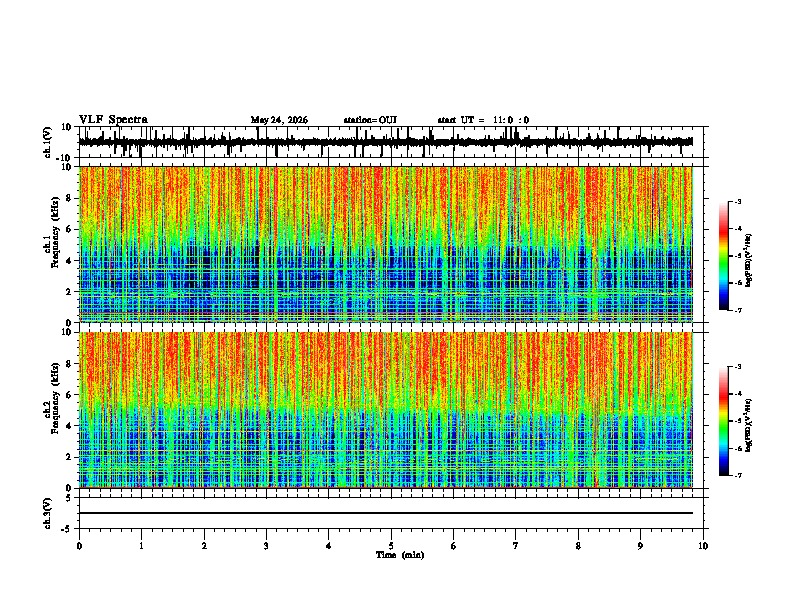Click the ch.3(V) axis label
792x612 pixels.
(x=48, y=514)
